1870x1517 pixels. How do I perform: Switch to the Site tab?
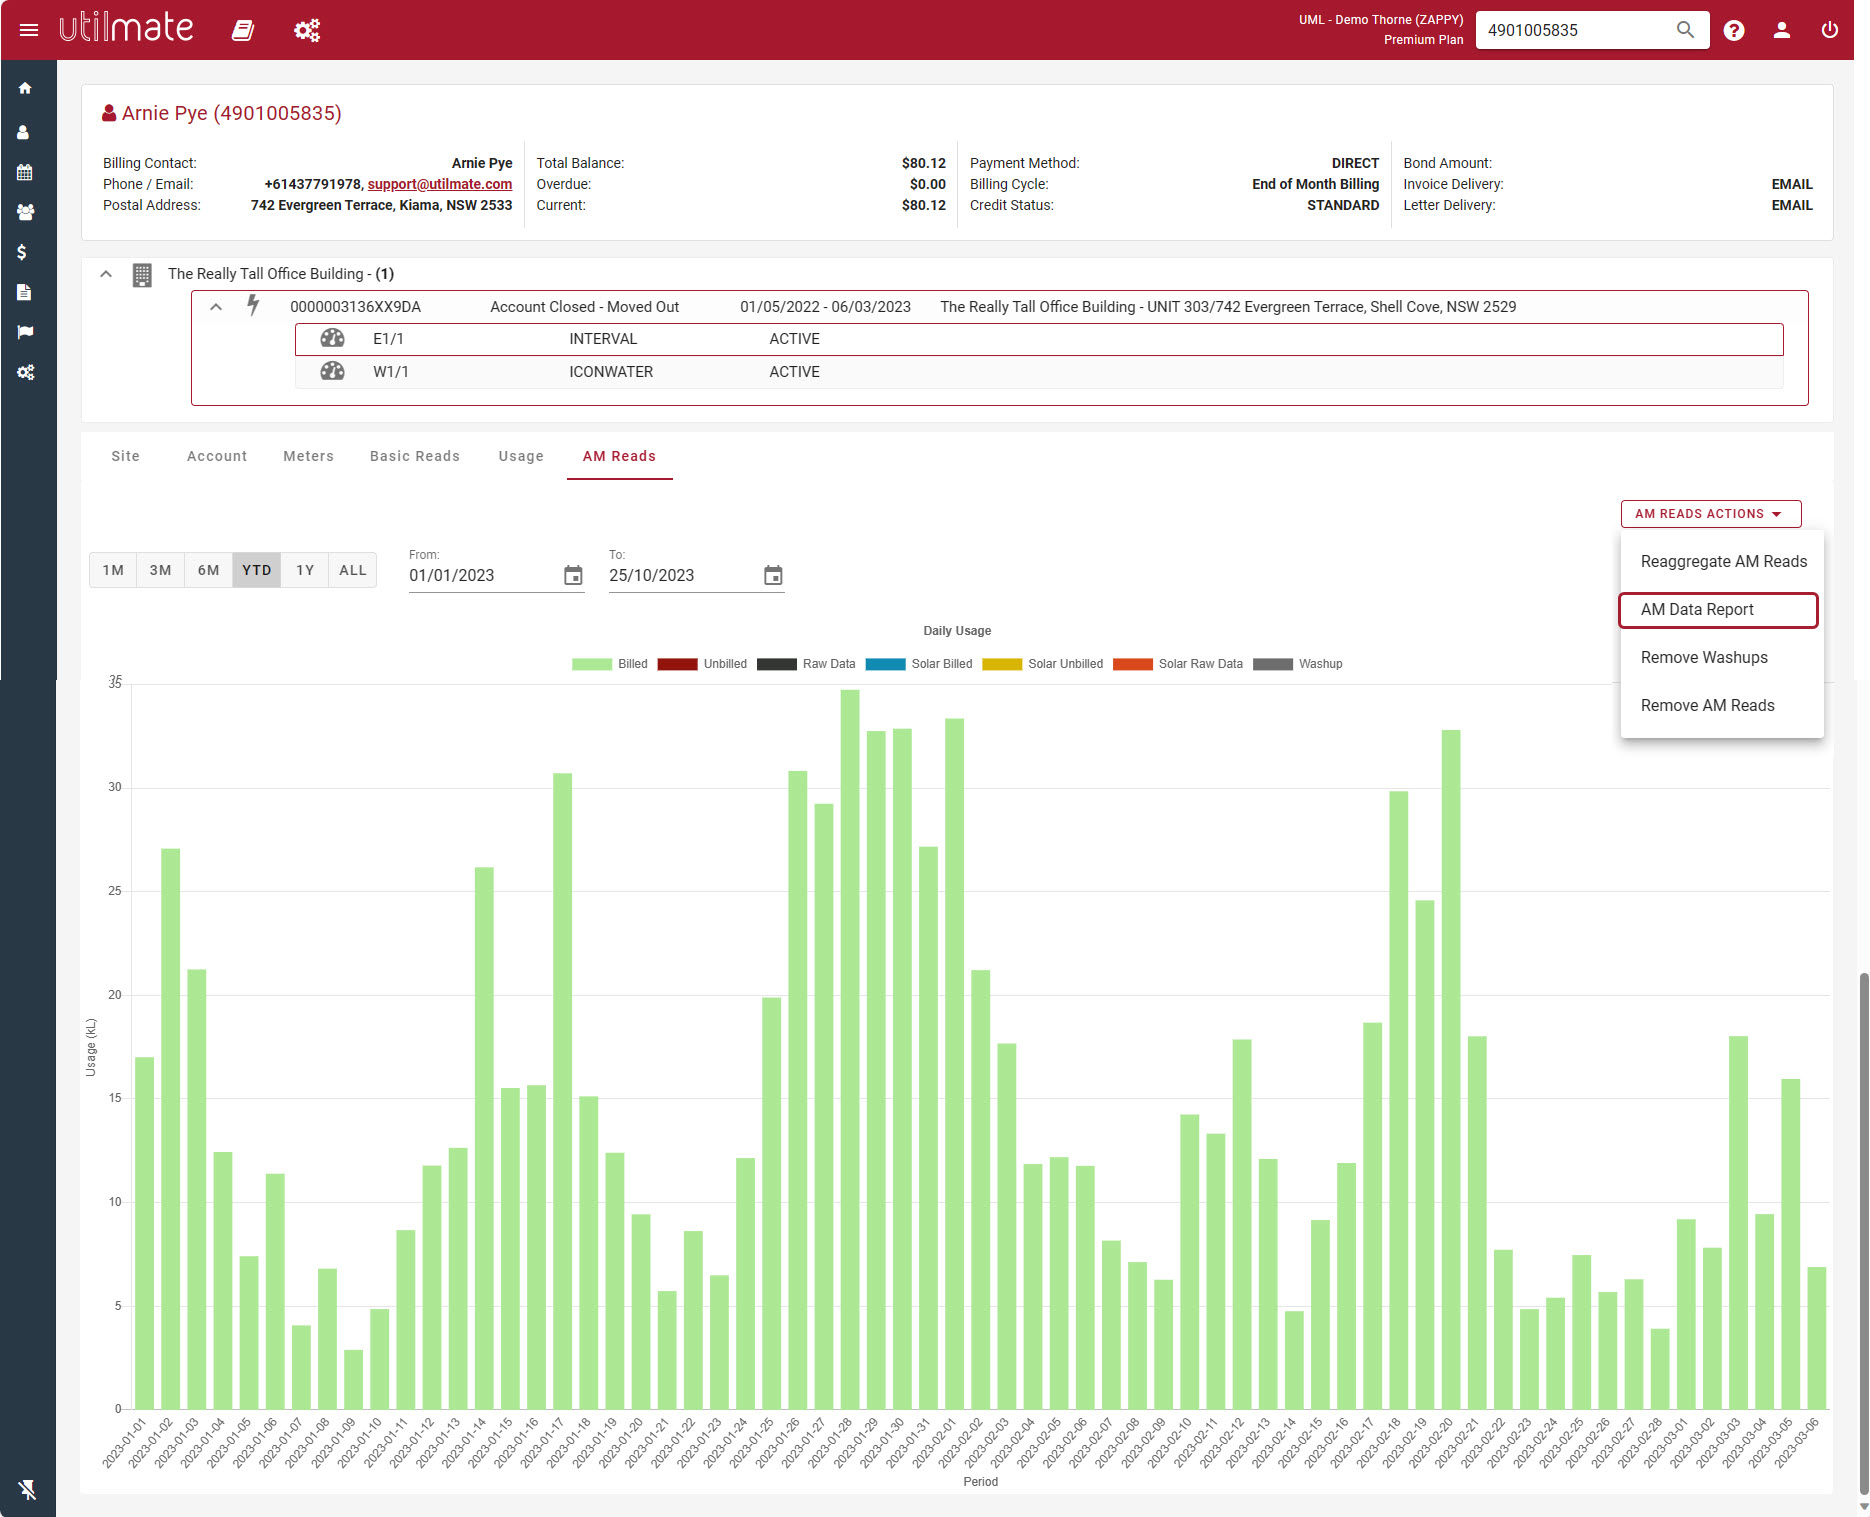[x=126, y=456]
